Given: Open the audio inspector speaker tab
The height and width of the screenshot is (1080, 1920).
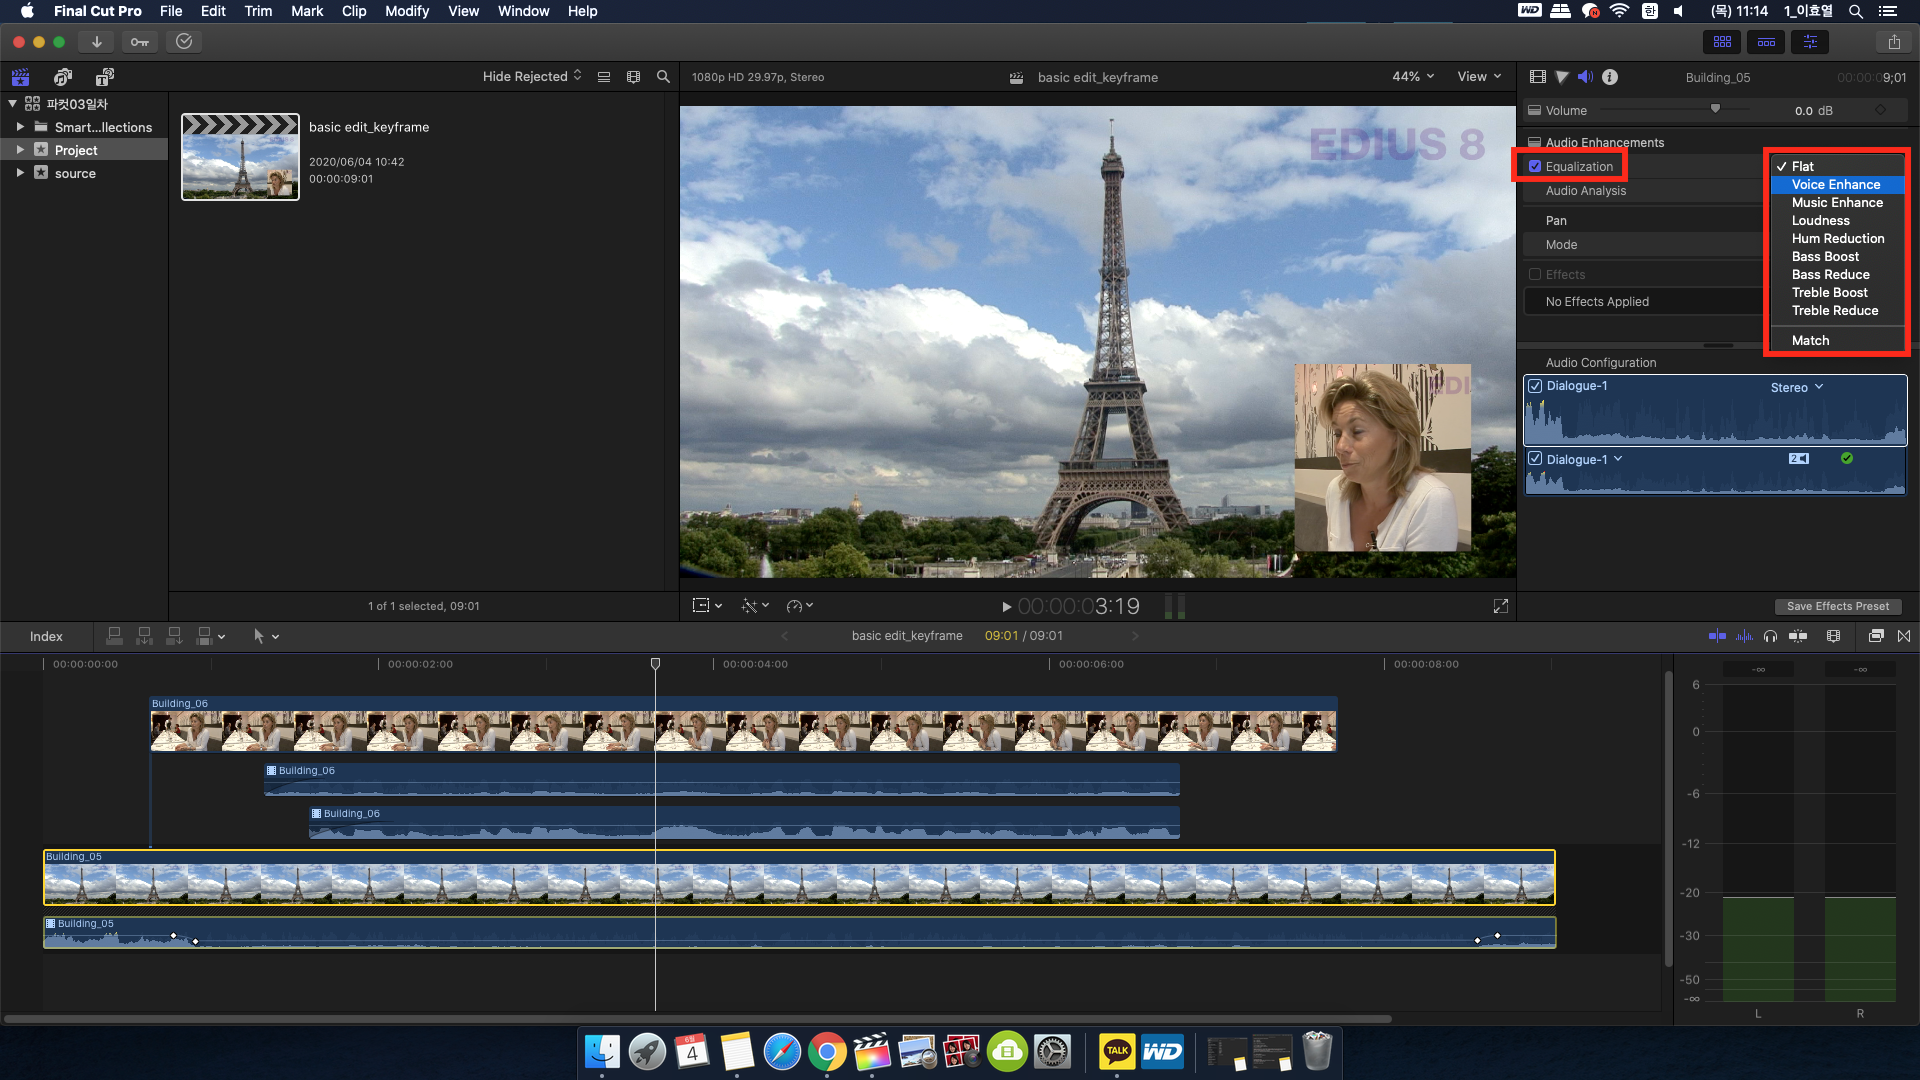Looking at the screenshot, I should pos(1585,77).
